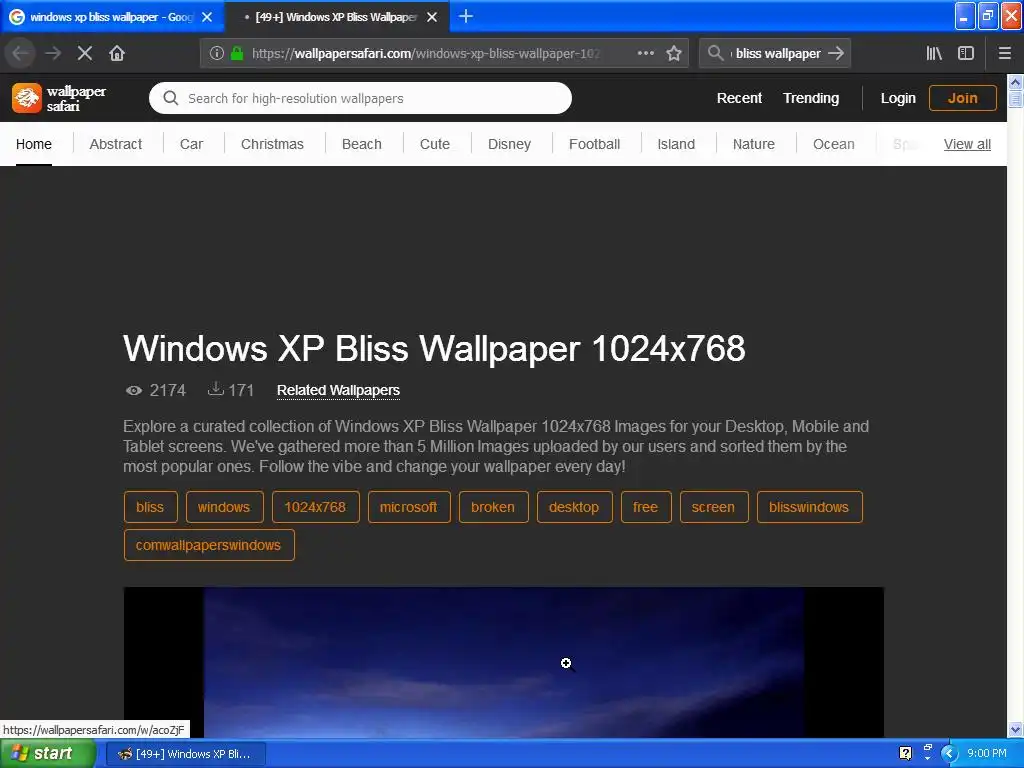This screenshot has width=1024, height=768.
Task: Close the Windows XP Bliss Wallpaper tab
Action: point(432,17)
